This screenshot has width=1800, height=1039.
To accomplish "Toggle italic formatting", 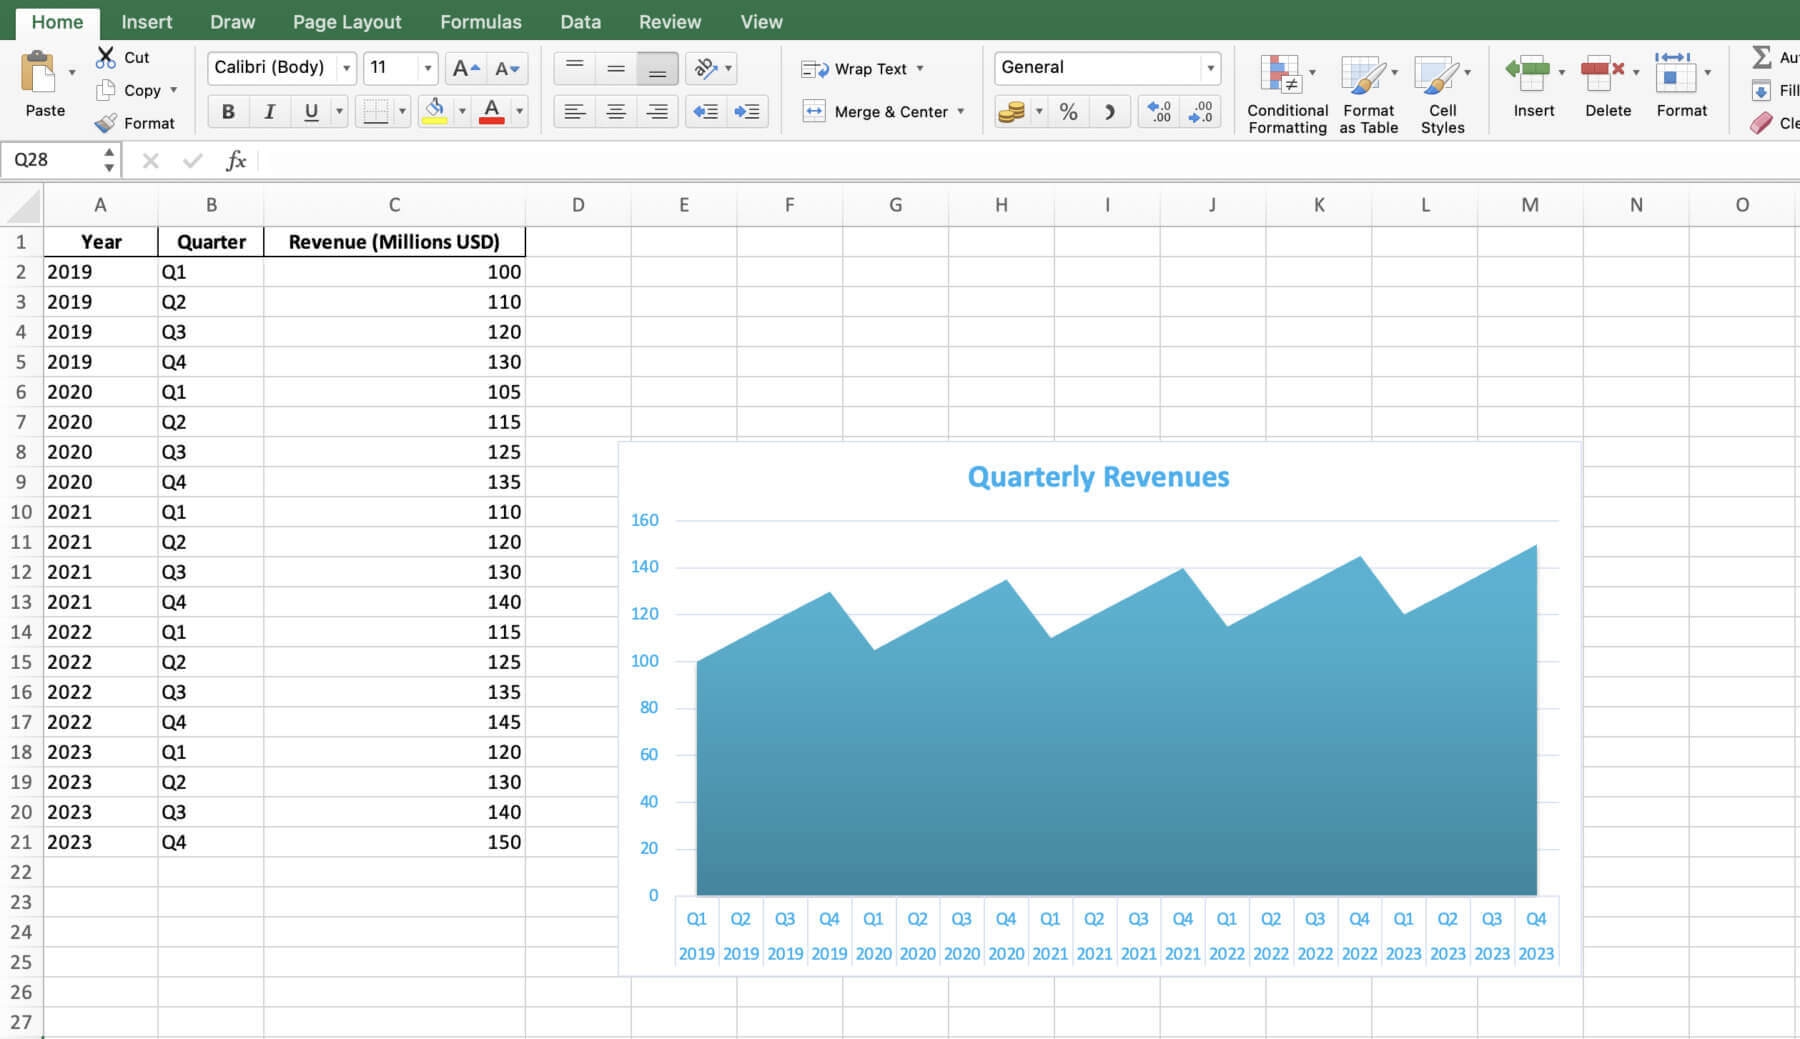I will tap(269, 111).
